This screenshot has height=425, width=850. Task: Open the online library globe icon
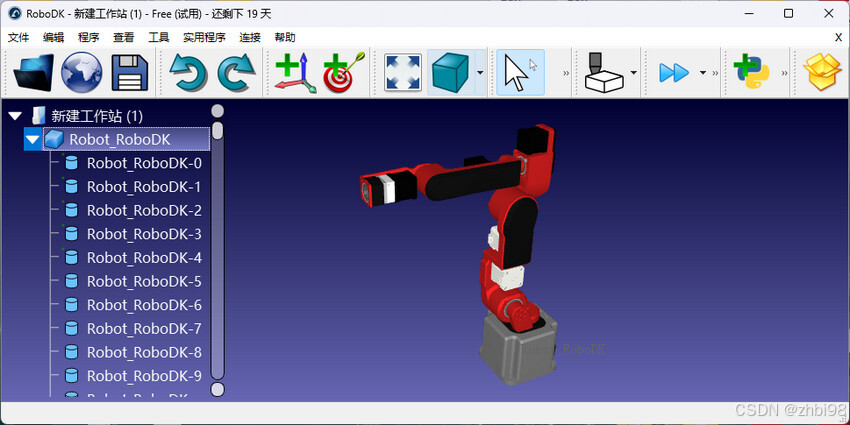click(81, 72)
